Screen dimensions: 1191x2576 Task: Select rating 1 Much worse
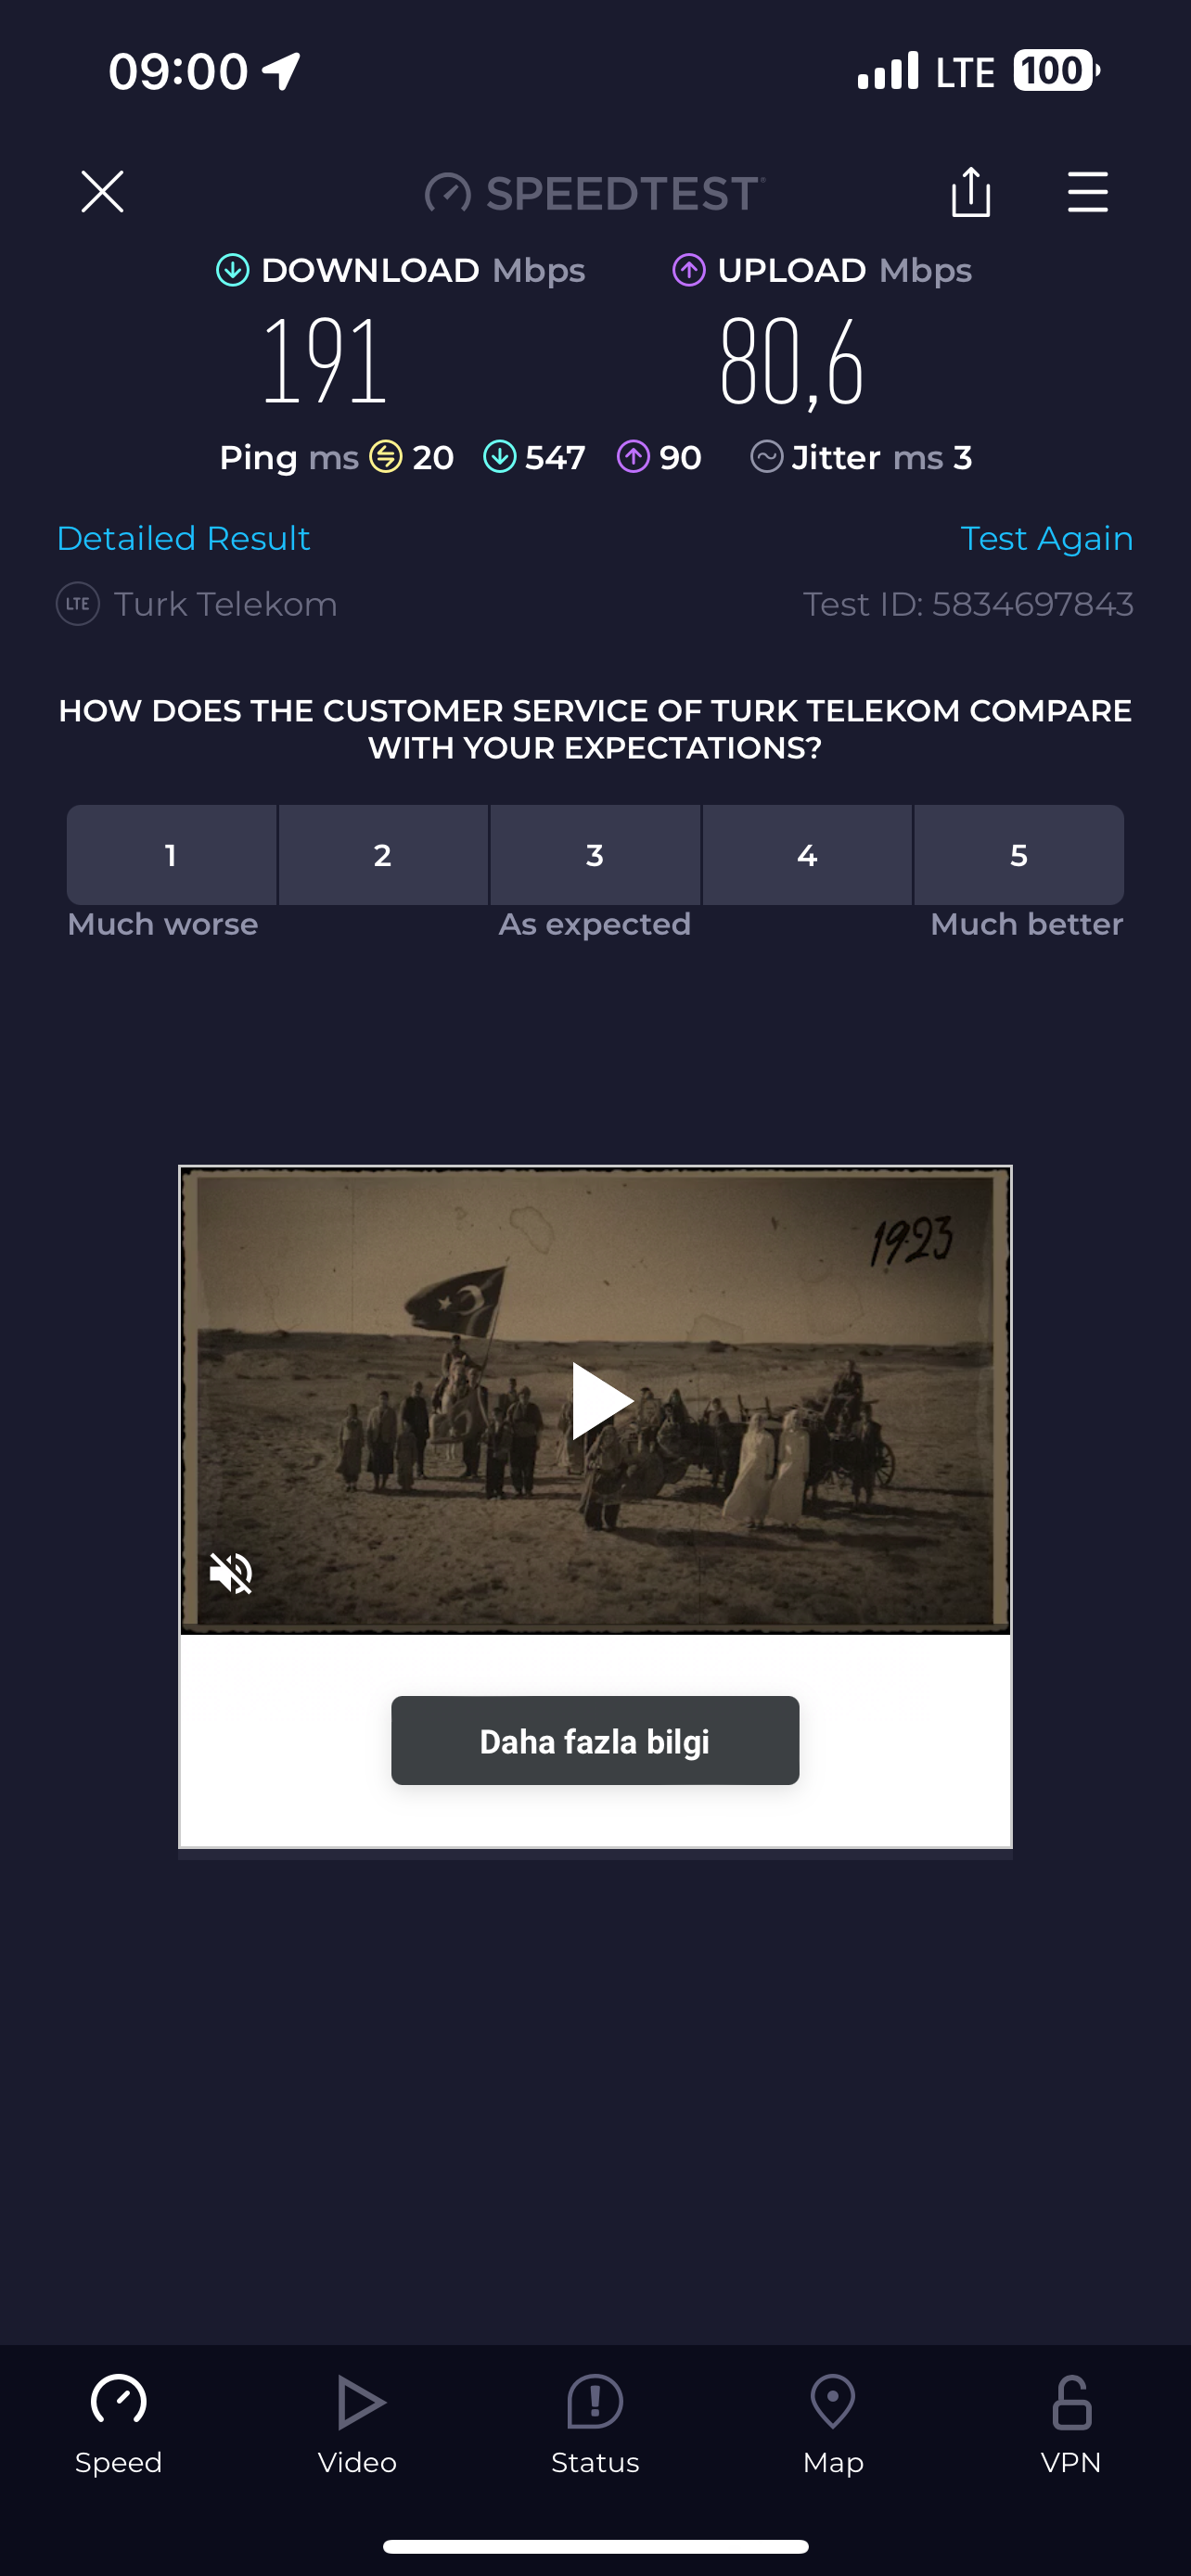[x=171, y=855]
